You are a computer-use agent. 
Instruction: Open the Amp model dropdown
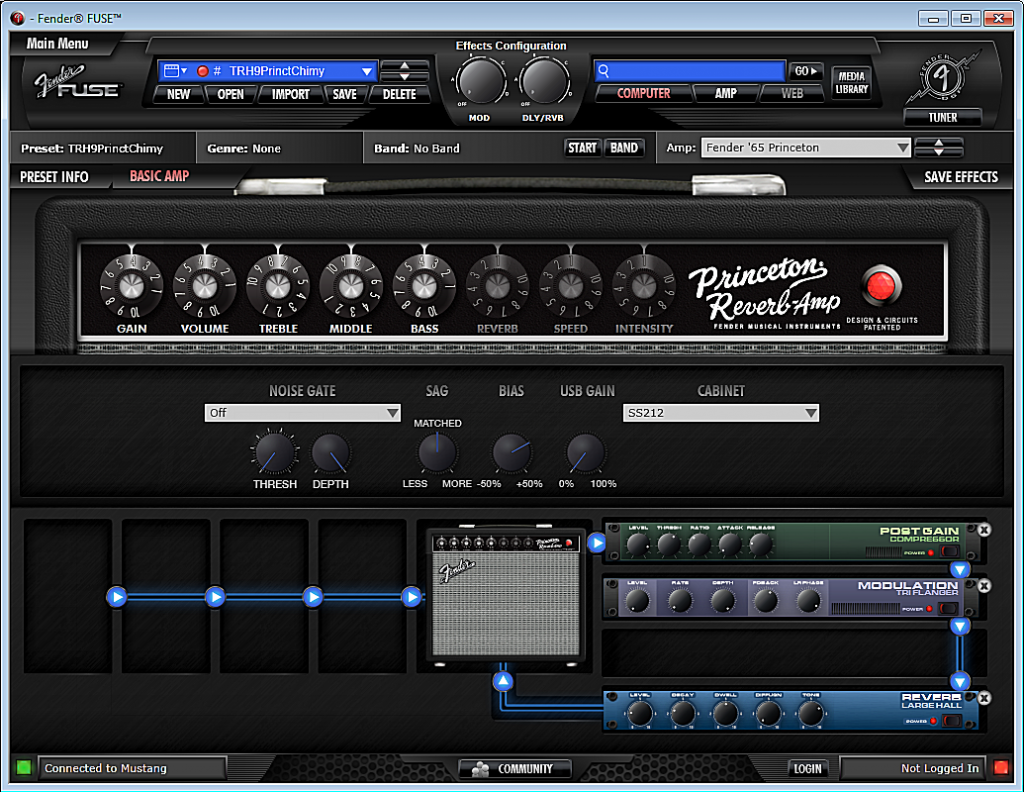tap(806, 148)
